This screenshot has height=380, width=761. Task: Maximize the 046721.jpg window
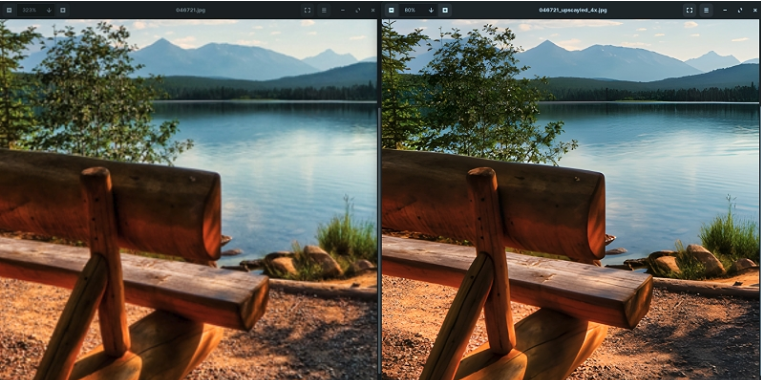(358, 10)
